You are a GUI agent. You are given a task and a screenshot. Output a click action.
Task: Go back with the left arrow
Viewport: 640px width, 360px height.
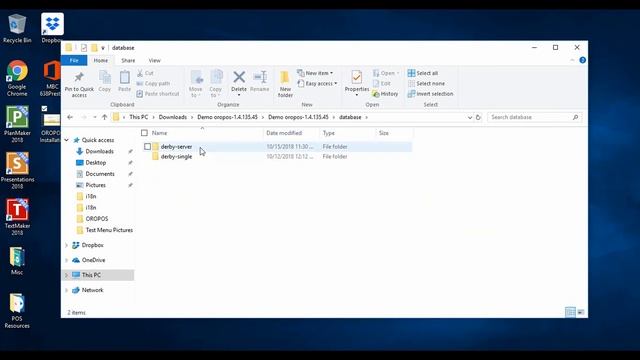70,117
